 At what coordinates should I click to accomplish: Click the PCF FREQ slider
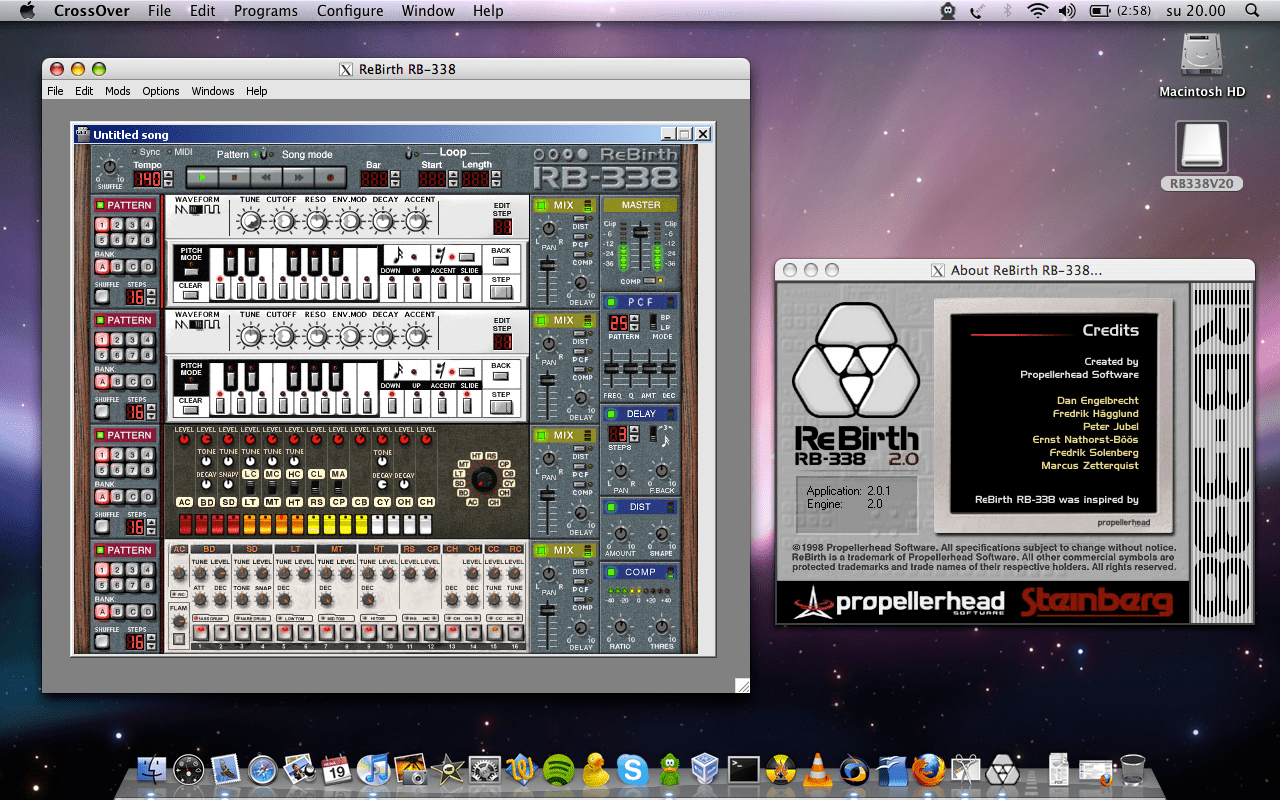(x=613, y=367)
